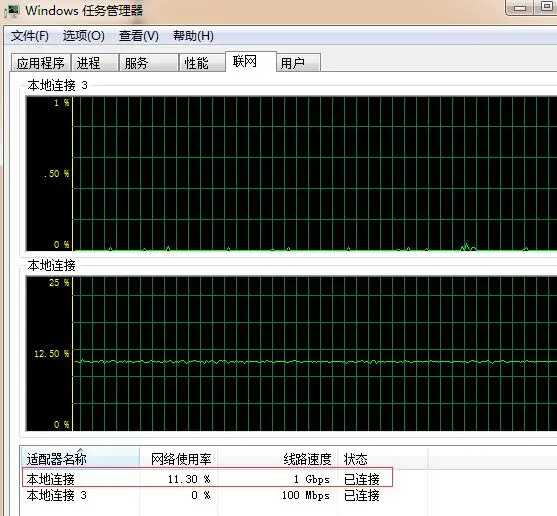Screen dimensions: 557x516
Task: Maximize the Task Manager window
Action: 546,7
